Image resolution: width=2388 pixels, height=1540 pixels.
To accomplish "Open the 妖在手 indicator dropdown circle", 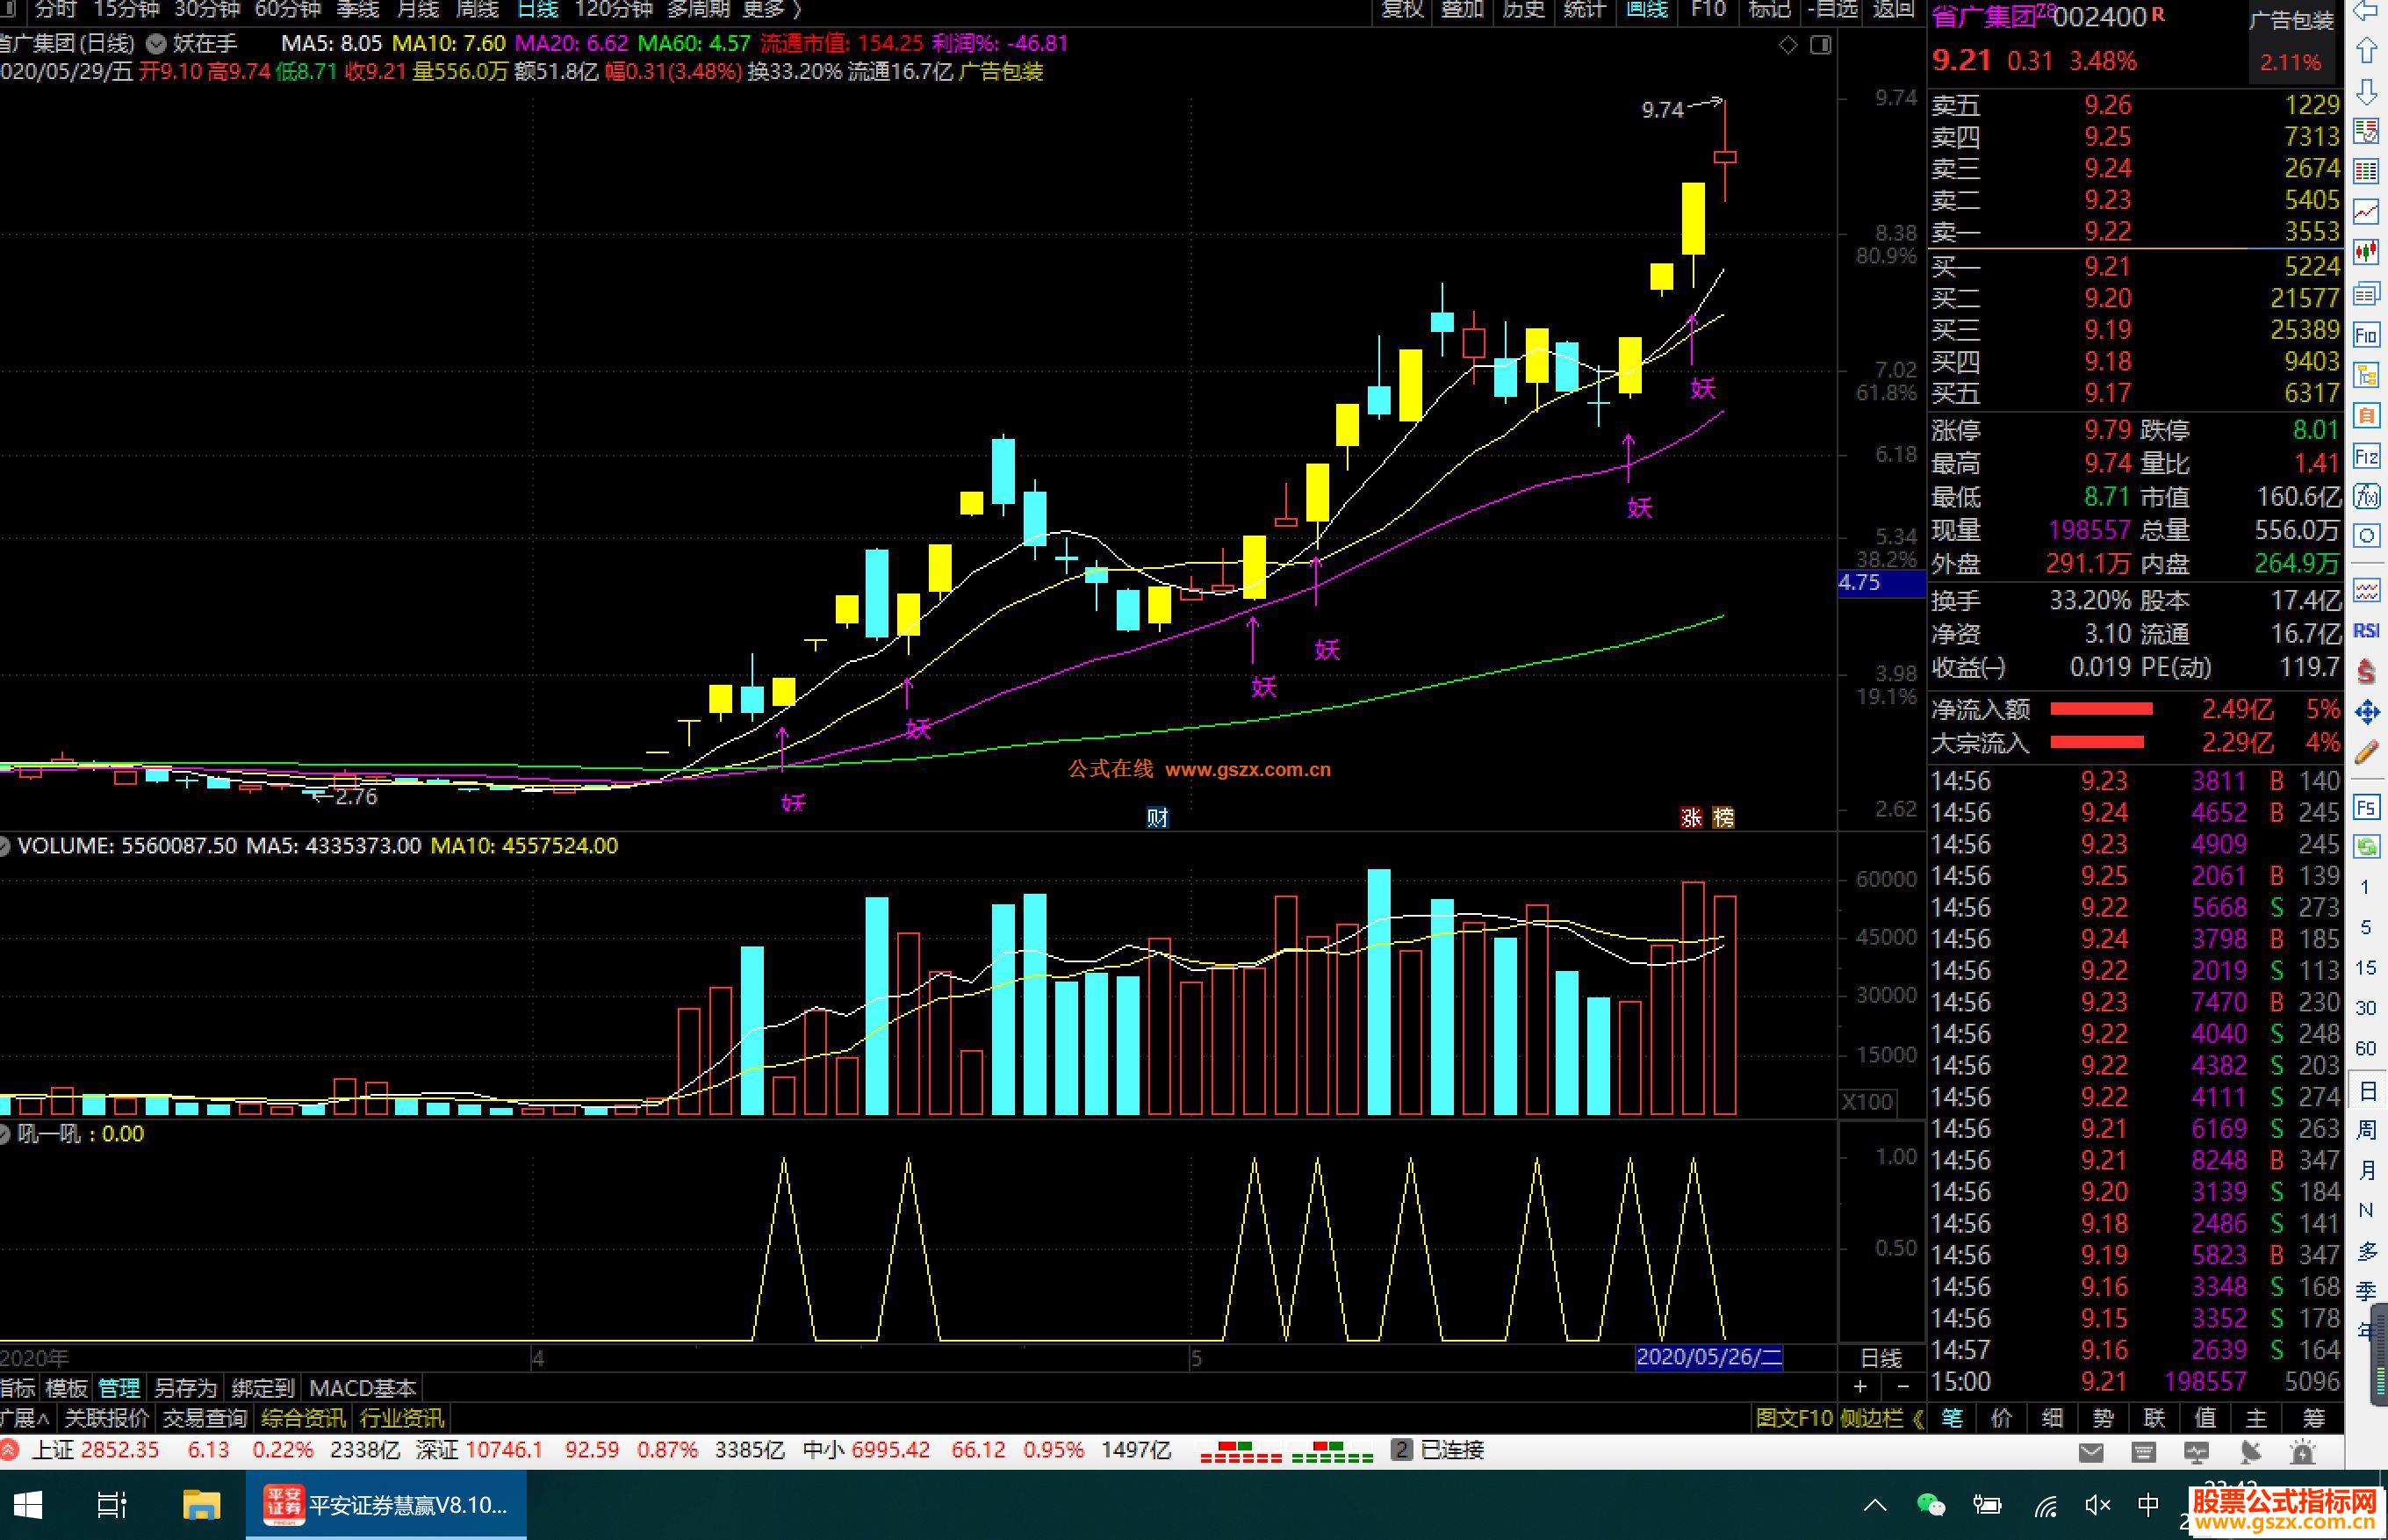I will pyautogui.click(x=156, y=44).
